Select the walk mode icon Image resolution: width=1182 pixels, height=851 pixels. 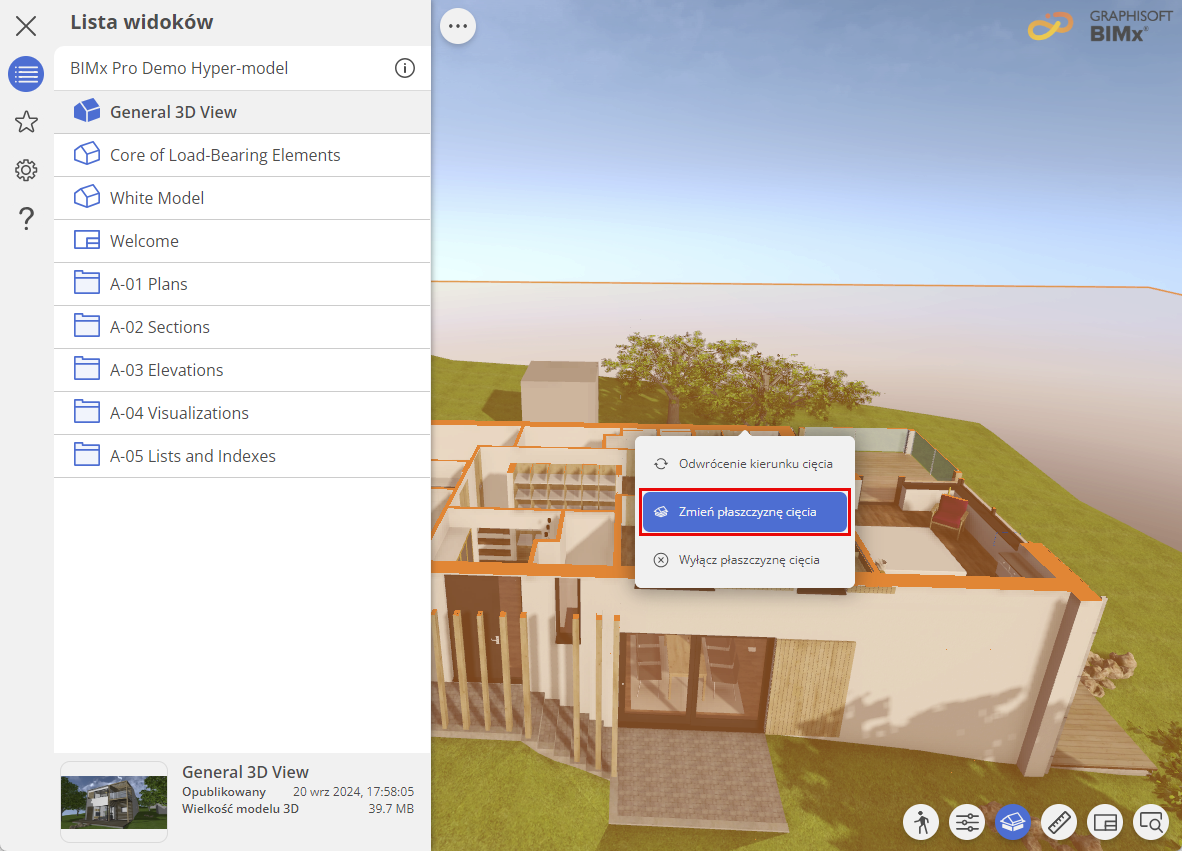[921, 822]
